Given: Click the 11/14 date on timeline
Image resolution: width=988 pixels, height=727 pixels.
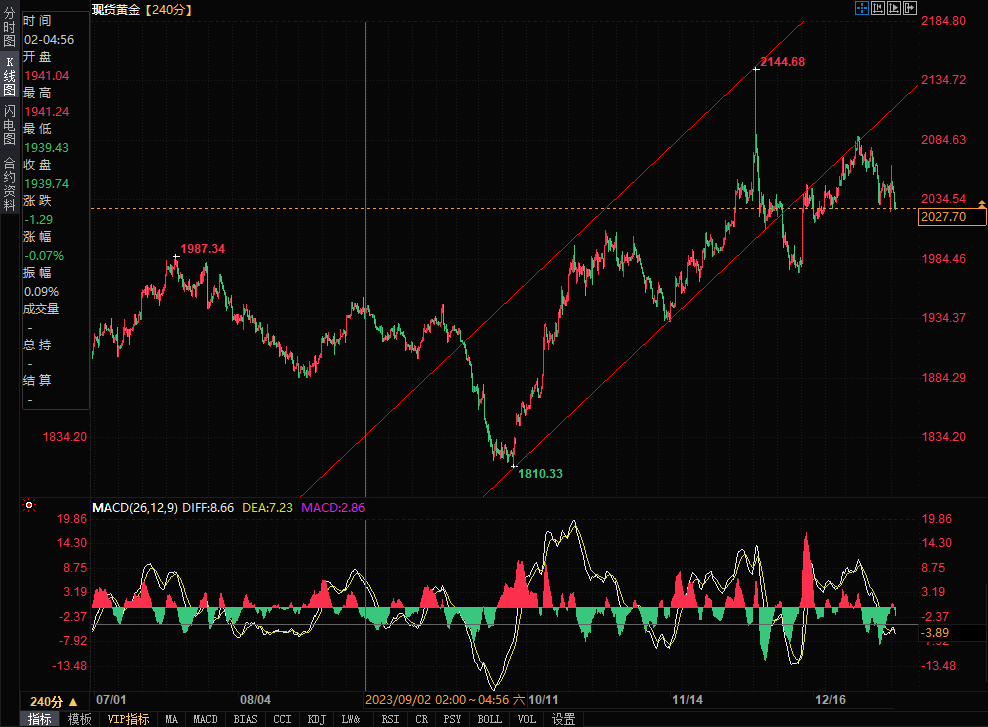Looking at the screenshot, I should click(688, 701).
